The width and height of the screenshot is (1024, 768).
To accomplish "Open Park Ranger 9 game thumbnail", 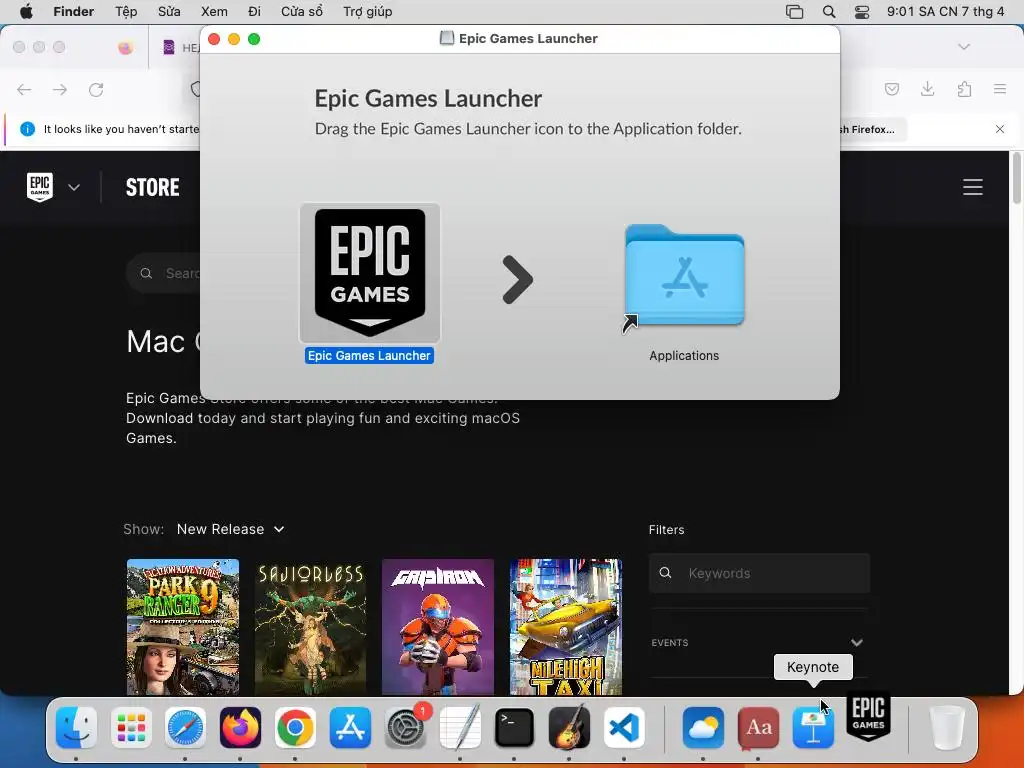I will tap(183, 626).
